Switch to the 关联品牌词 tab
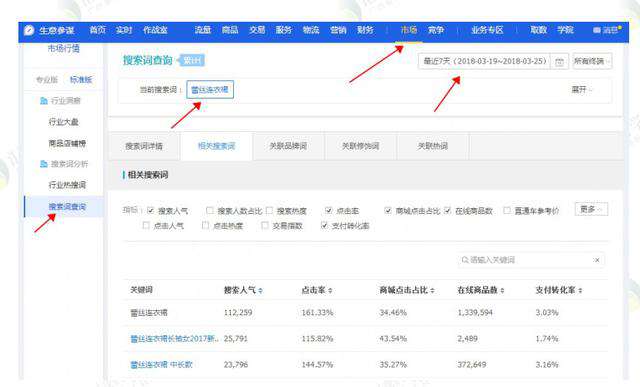 [x=288, y=146]
